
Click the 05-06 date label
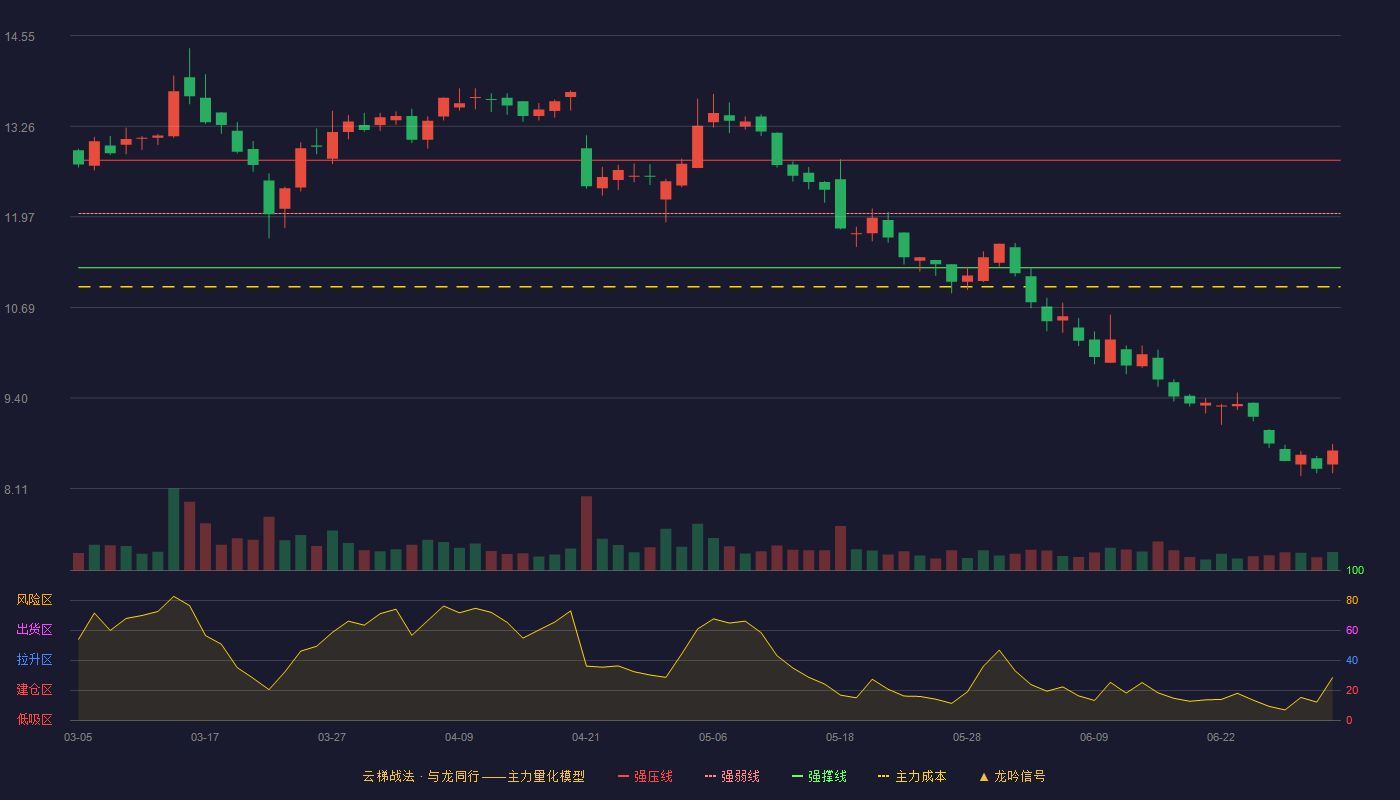713,737
